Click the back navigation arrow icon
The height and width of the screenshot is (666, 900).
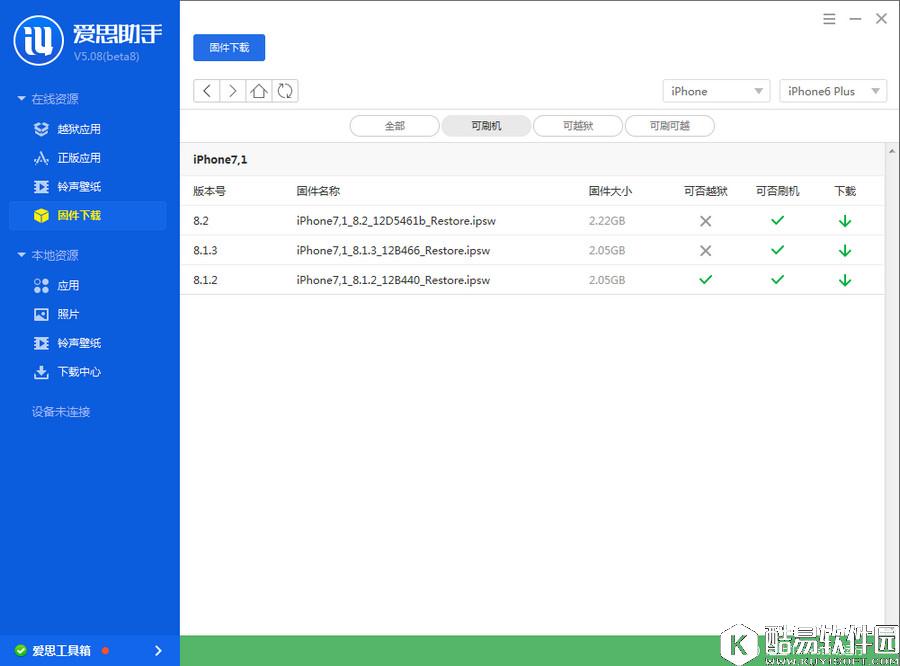[x=207, y=91]
